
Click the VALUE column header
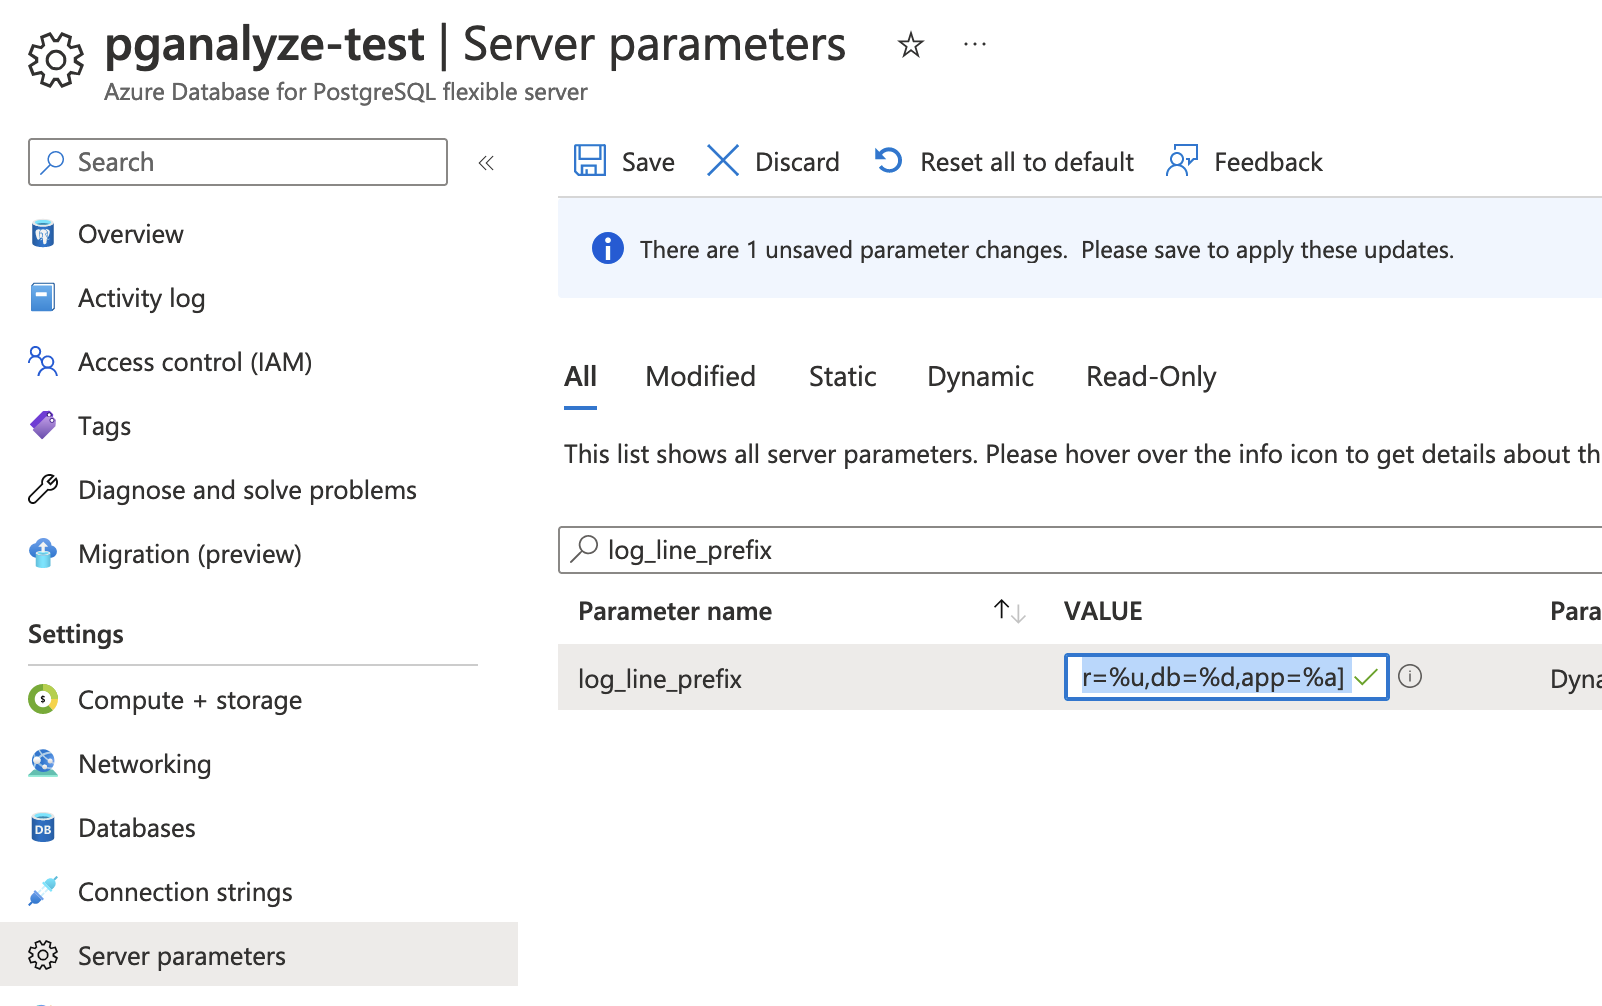point(1103,611)
